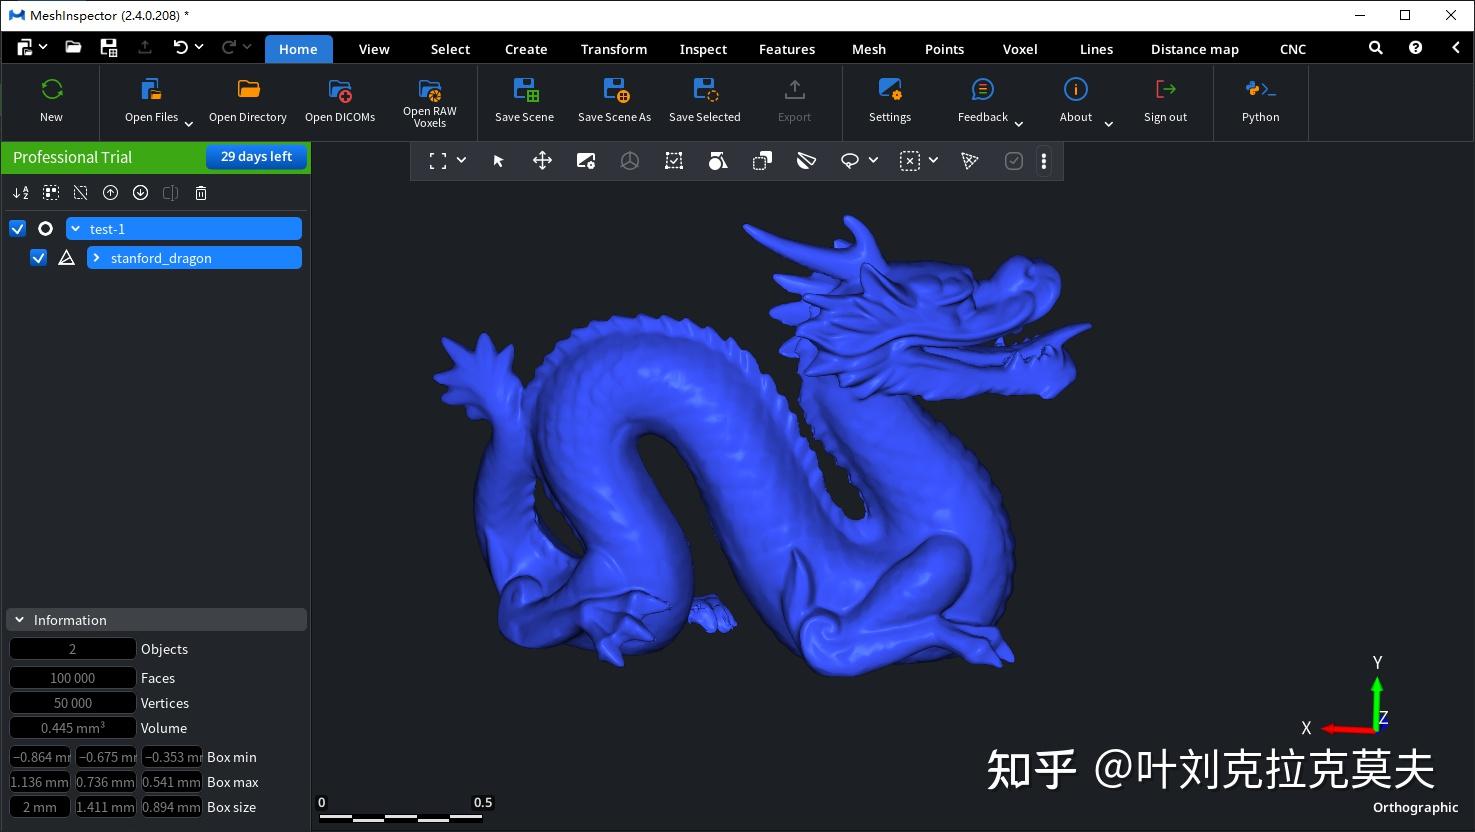Open the Undo history dropdown arrow
The image size is (1475, 832).
(199, 47)
